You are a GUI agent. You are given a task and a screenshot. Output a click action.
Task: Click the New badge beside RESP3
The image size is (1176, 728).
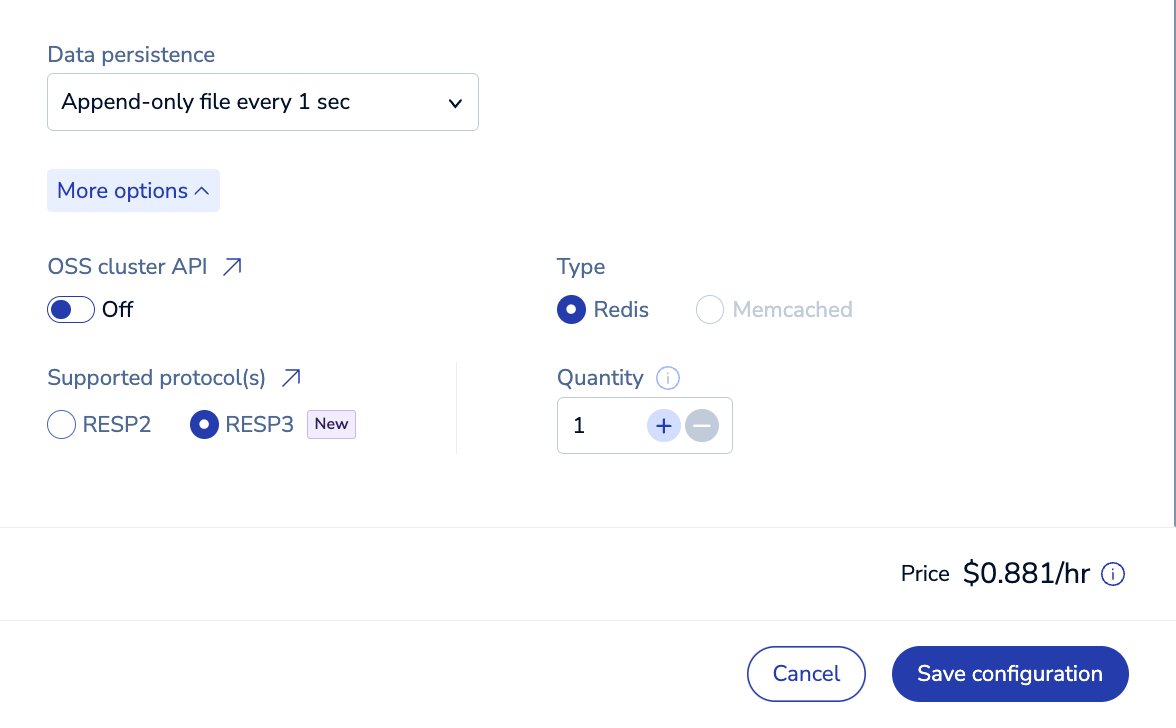tap(331, 424)
